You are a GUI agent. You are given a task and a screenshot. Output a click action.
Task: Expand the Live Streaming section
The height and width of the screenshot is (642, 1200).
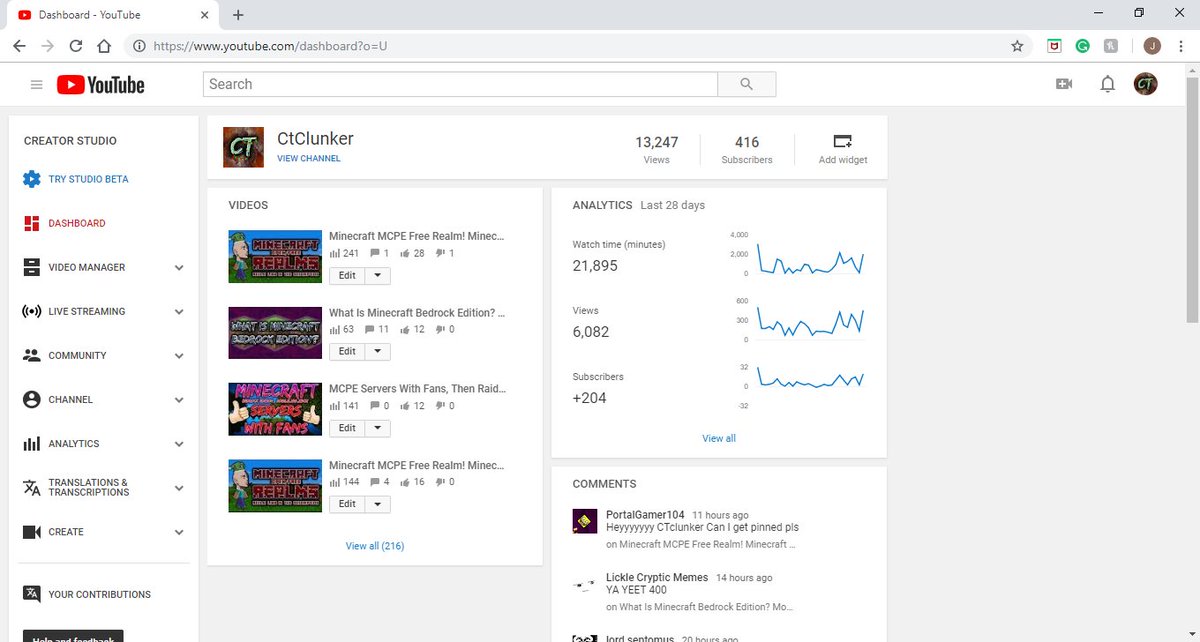tap(179, 311)
